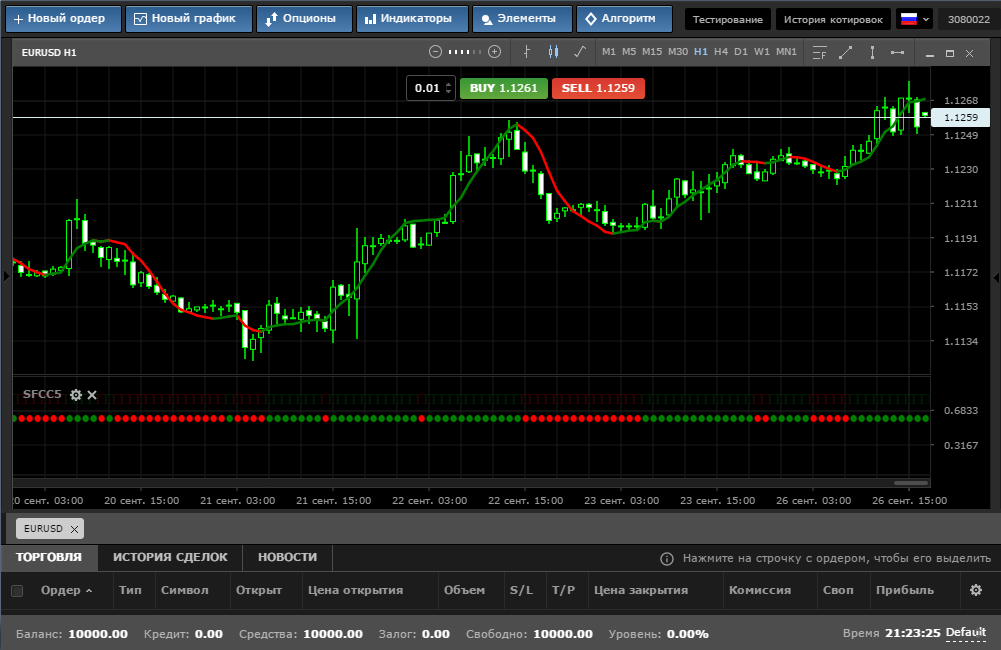Image resolution: width=1001 pixels, height=650 pixels.
Task: Switch to ИСТОРИЯ СДЕЛОК tab
Action: [x=170, y=557]
